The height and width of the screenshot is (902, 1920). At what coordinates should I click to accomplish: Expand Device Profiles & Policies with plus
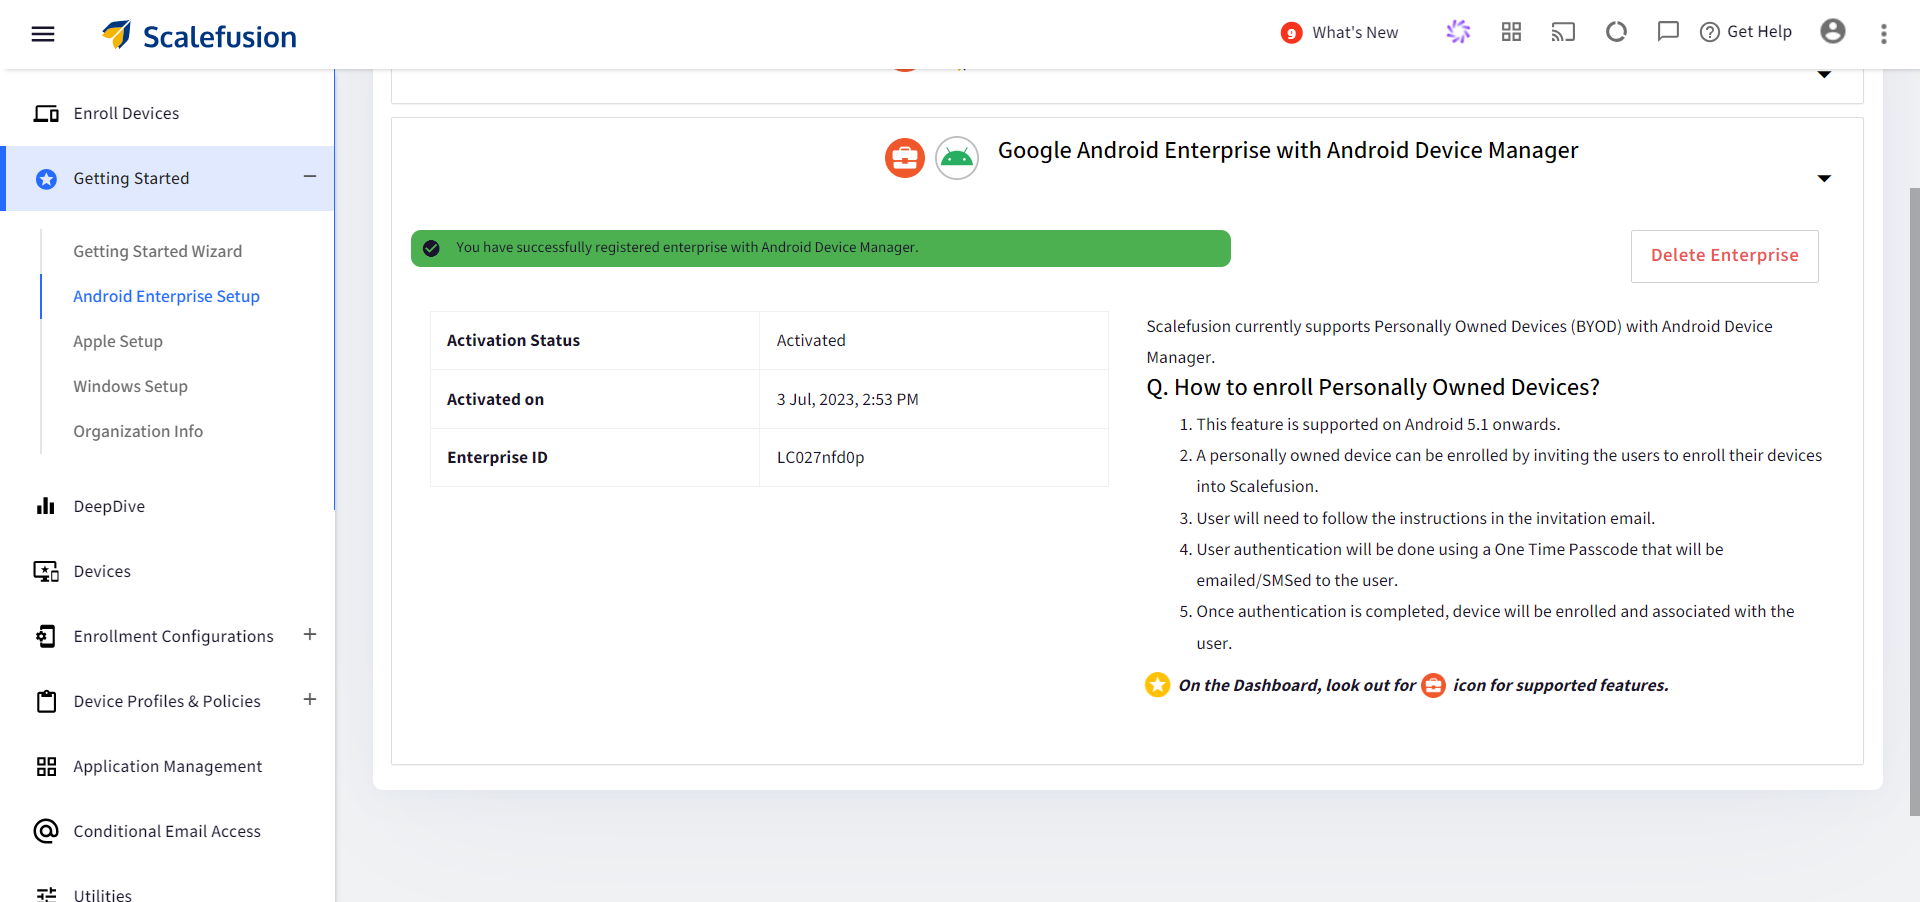click(x=310, y=700)
